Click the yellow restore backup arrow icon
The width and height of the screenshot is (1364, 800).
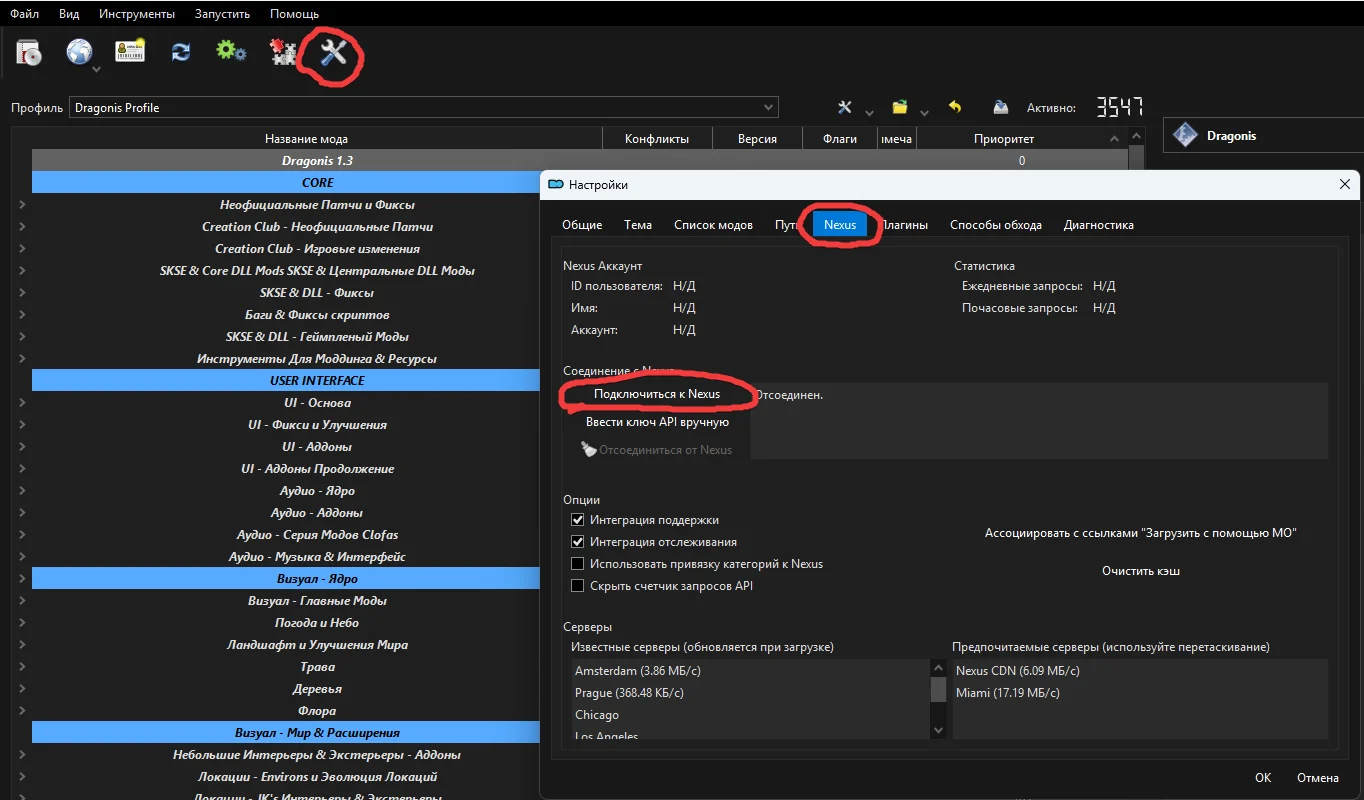coord(955,107)
